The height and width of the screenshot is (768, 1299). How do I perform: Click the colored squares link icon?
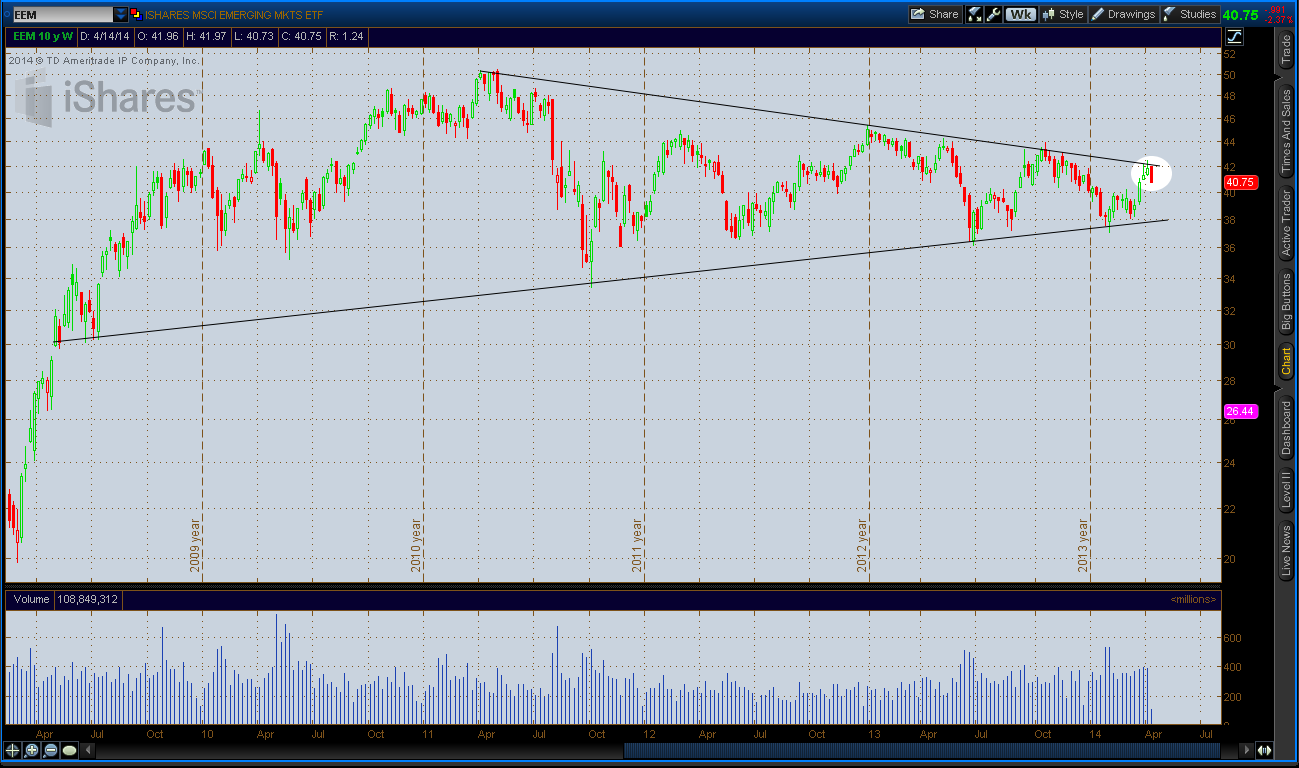tap(135, 15)
